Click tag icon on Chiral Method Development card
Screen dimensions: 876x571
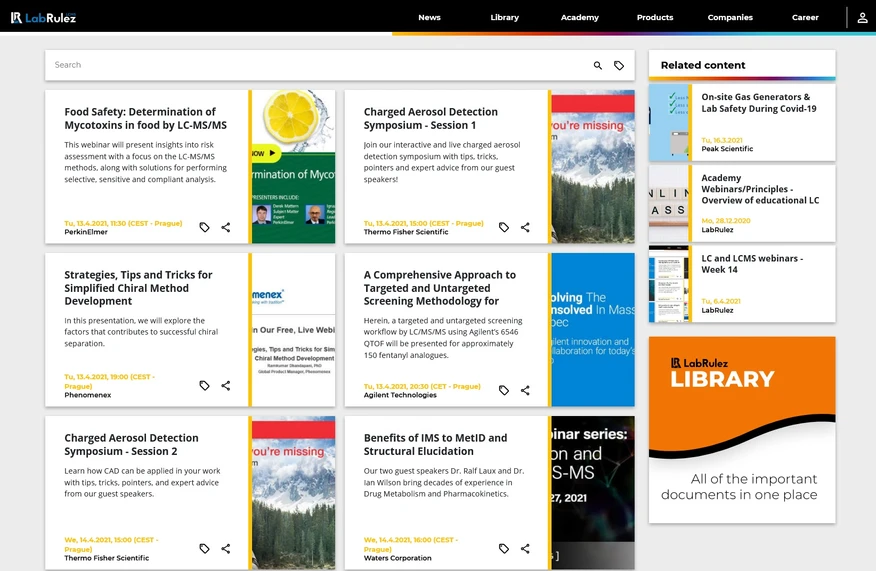[204, 386]
